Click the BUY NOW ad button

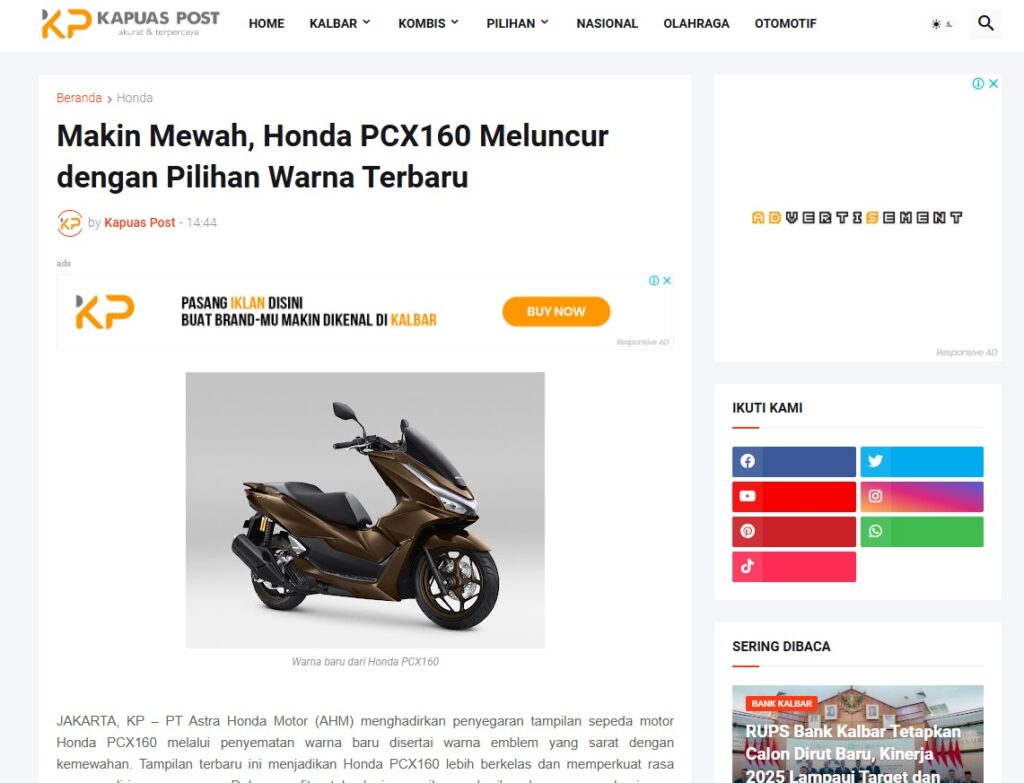(556, 312)
